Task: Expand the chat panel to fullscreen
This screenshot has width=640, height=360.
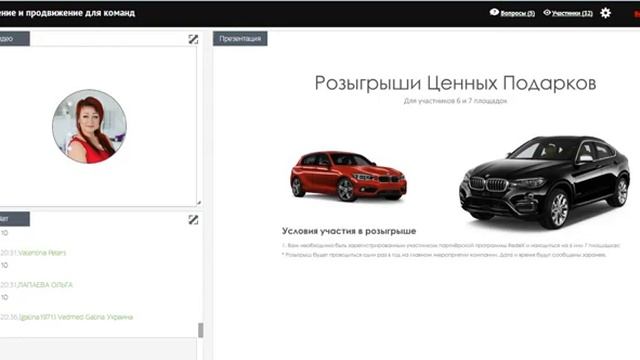Action: 193,220
